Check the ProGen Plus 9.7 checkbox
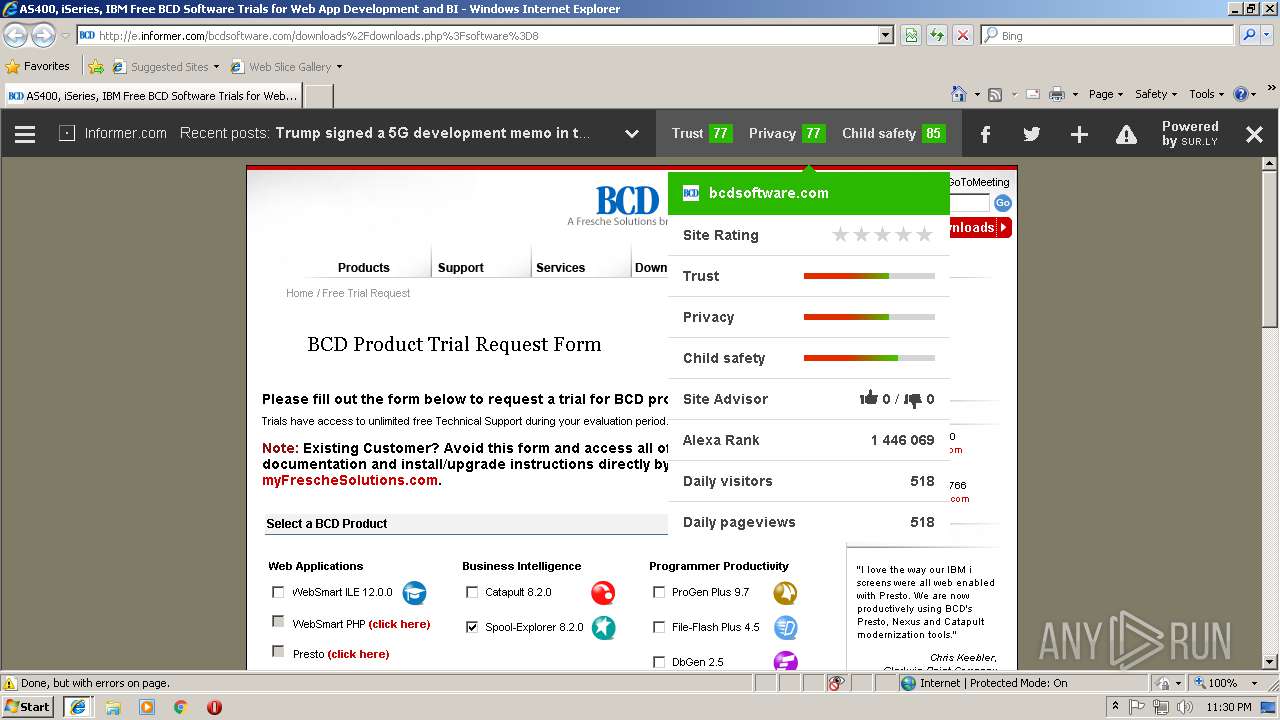The height and width of the screenshot is (720, 1280). [x=659, y=592]
